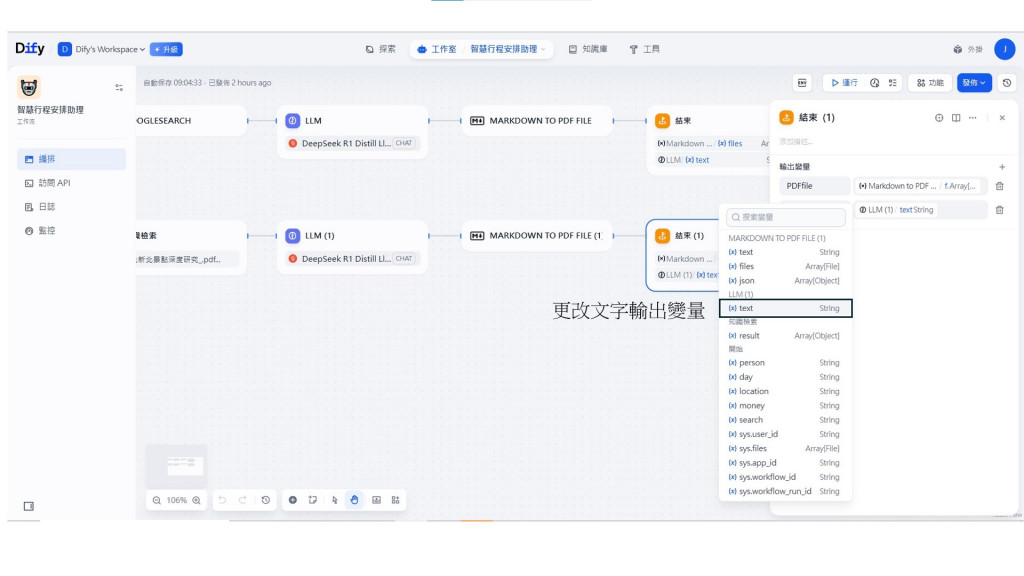This screenshot has height=576, width=1024.
Task: Click the 功能 features button
Action: tap(930, 83)
